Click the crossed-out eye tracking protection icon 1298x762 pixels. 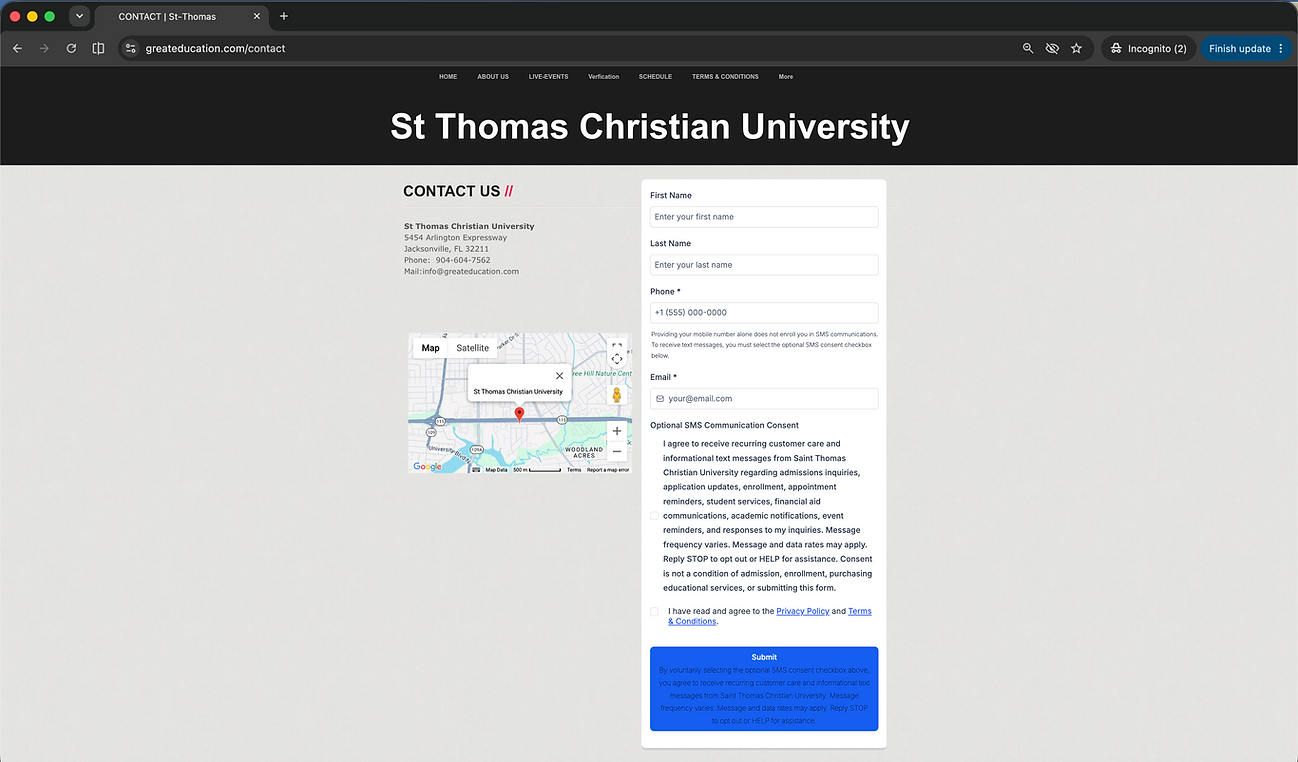[1052, 48]
